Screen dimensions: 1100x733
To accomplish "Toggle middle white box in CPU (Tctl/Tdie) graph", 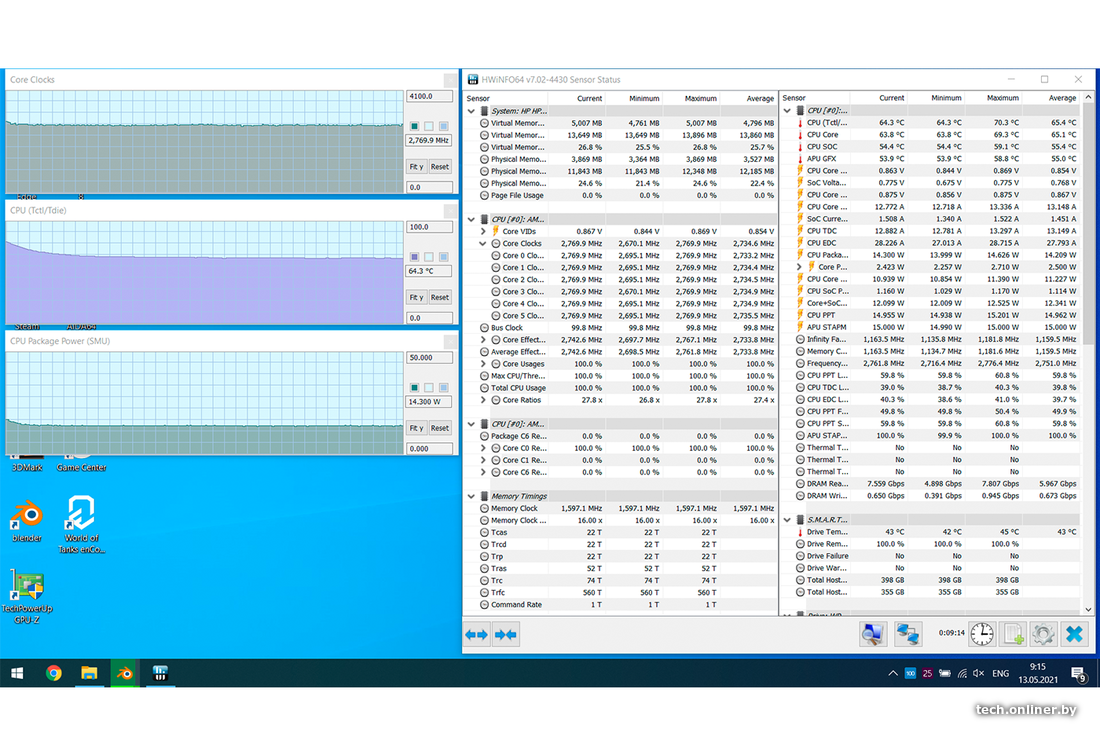I will [429, 257].
